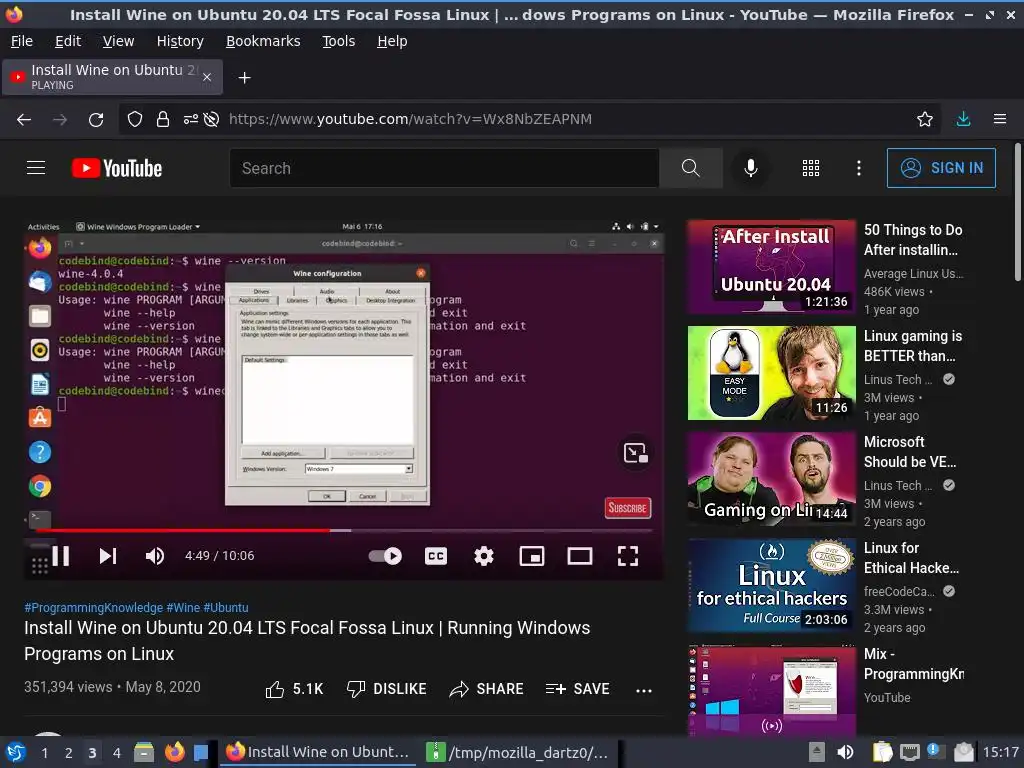Open blocked autoplay indicator in address bar
1024x768 pixels.
(x=211, y=119)
